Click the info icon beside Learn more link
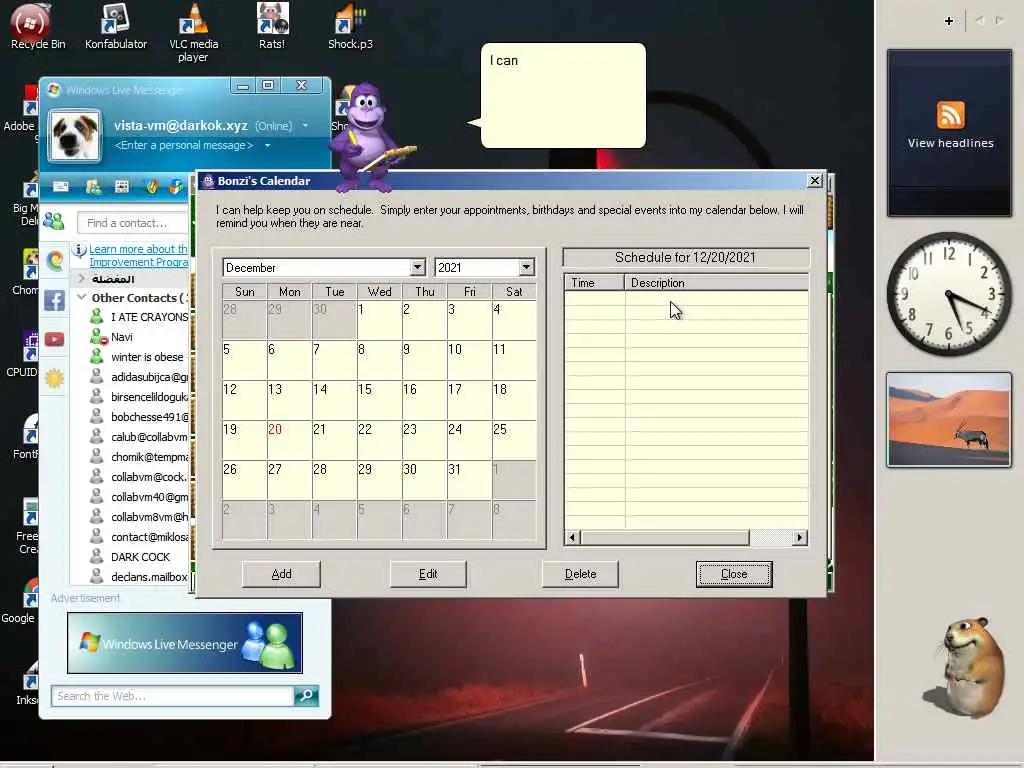 (x=79, y=249)
